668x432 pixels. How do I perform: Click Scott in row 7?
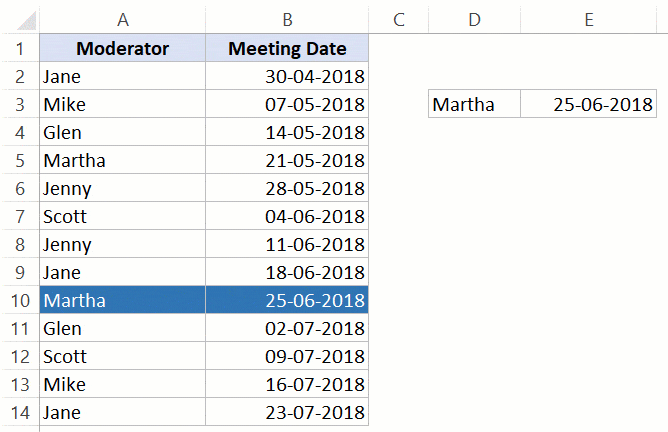(123, 216)
